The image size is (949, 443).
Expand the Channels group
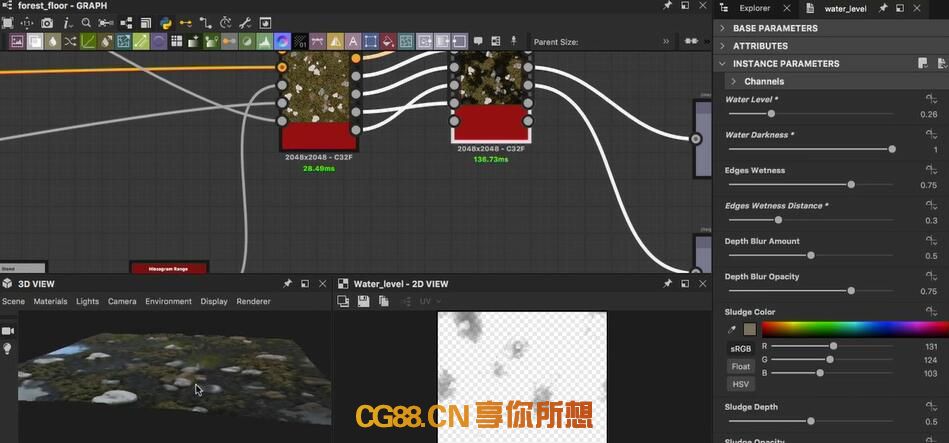coord(734,81)
